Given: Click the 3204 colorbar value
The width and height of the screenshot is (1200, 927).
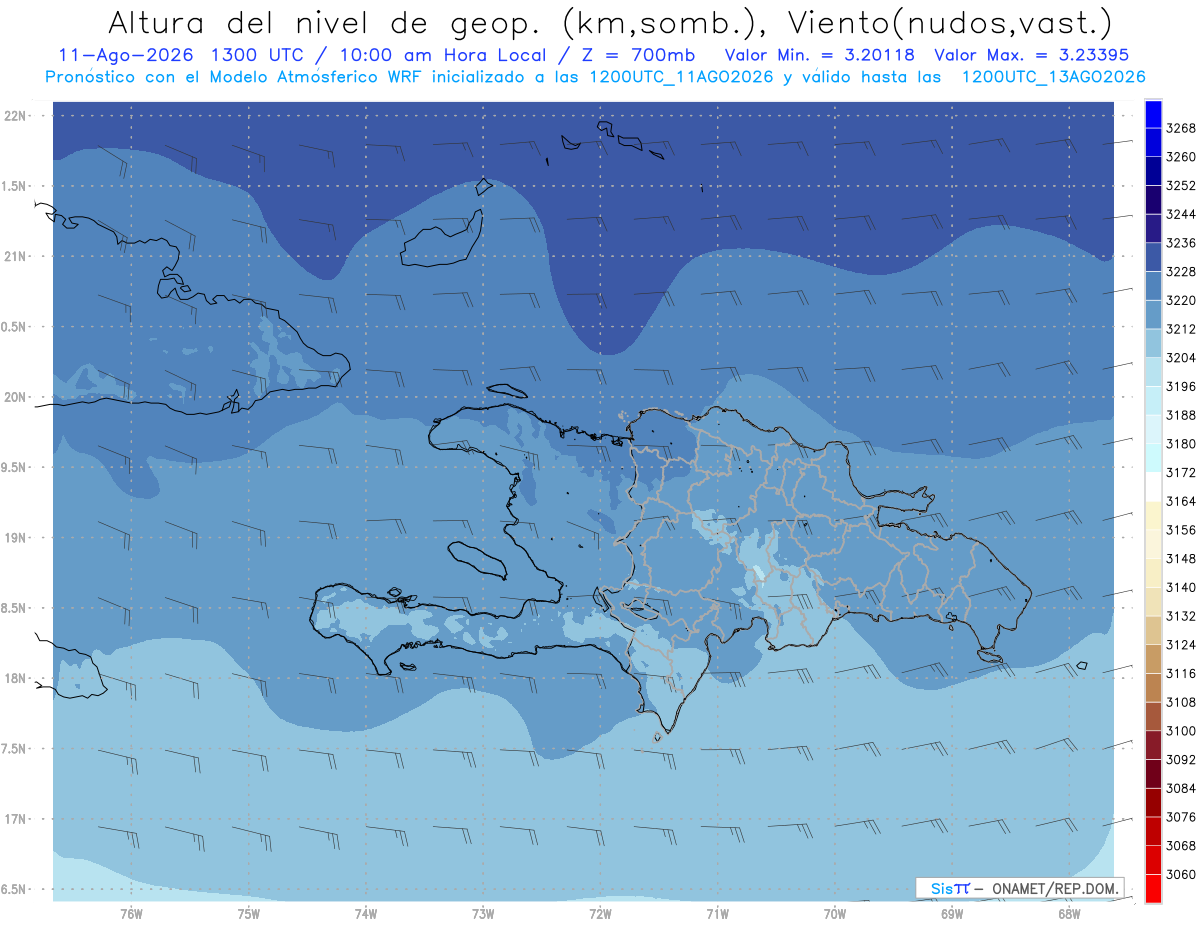Looking at the screenshot, I should click(1181, 358).
